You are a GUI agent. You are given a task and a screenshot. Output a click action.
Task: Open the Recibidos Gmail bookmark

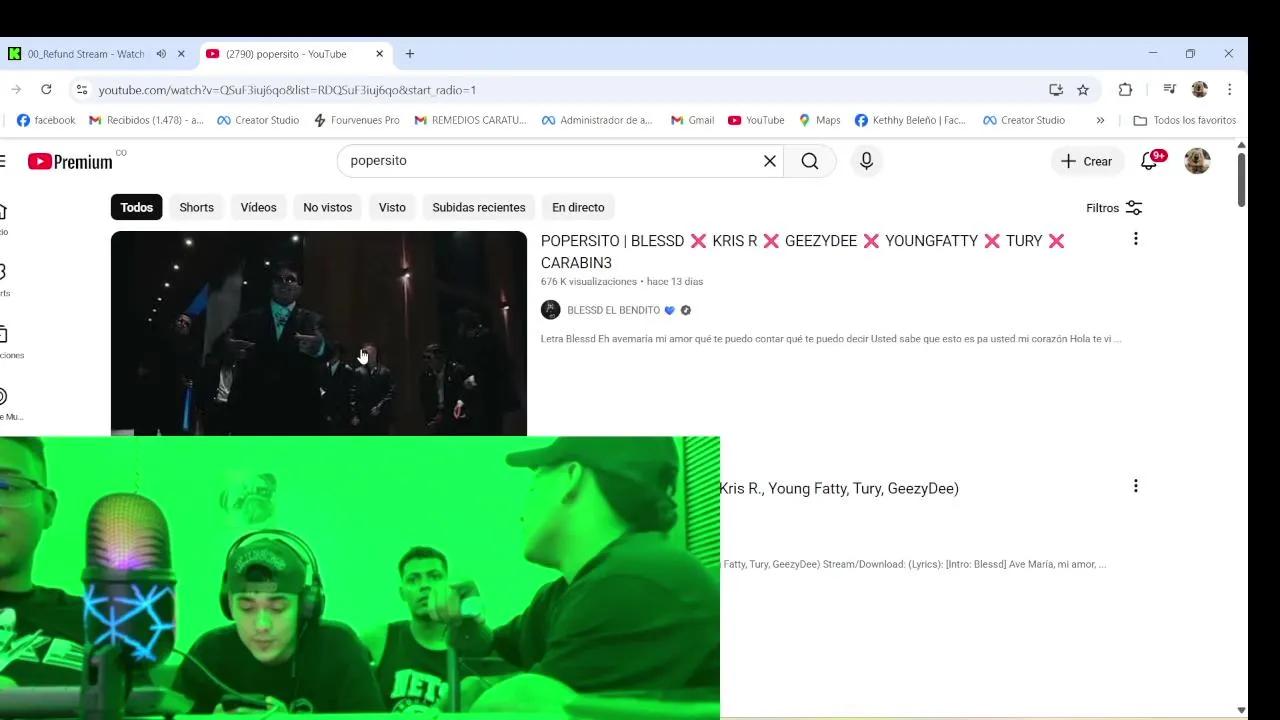pyautogui.click(x=146, y=120)
